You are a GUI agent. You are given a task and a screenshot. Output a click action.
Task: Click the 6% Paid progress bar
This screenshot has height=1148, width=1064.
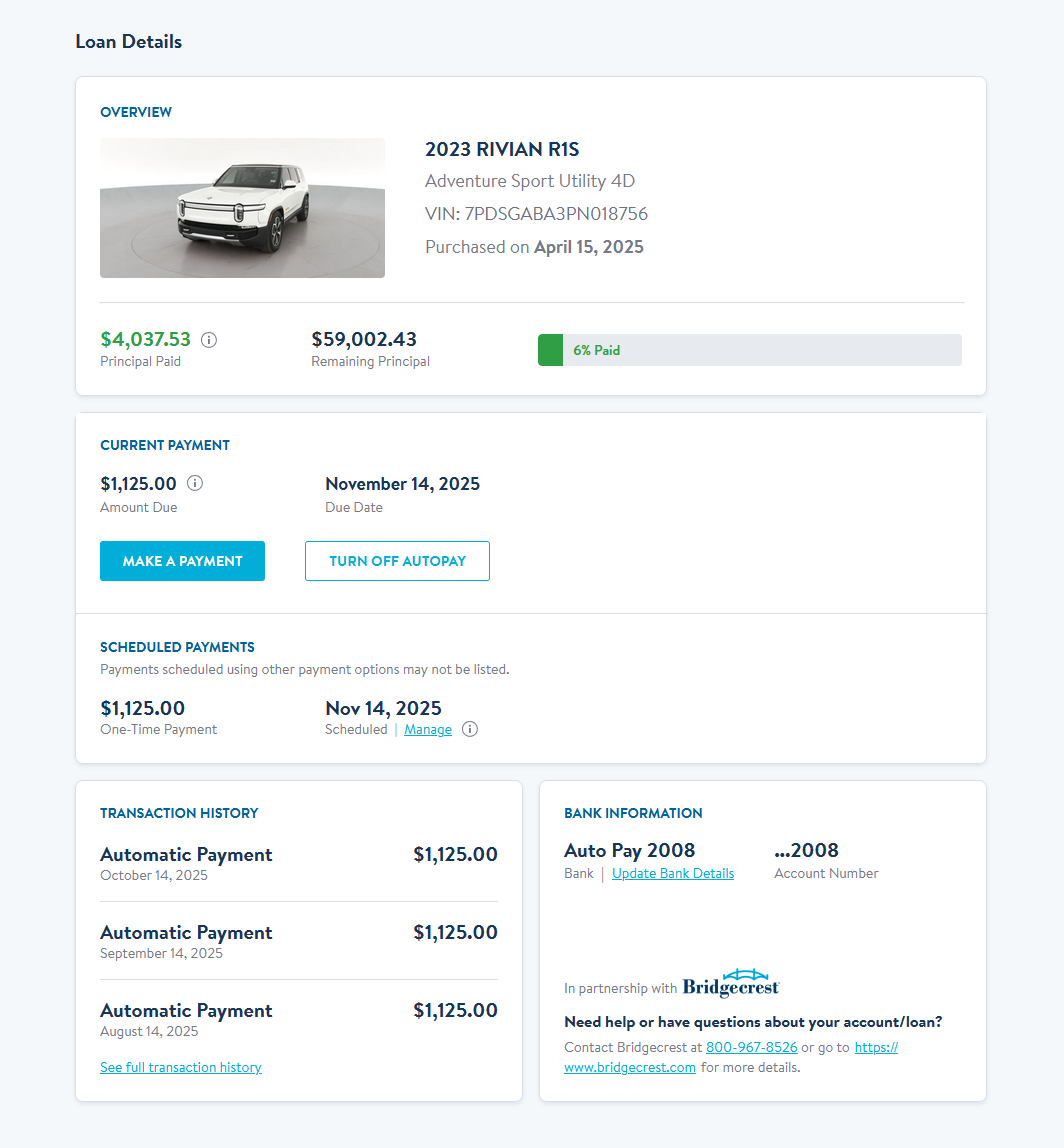pos(749,350)
